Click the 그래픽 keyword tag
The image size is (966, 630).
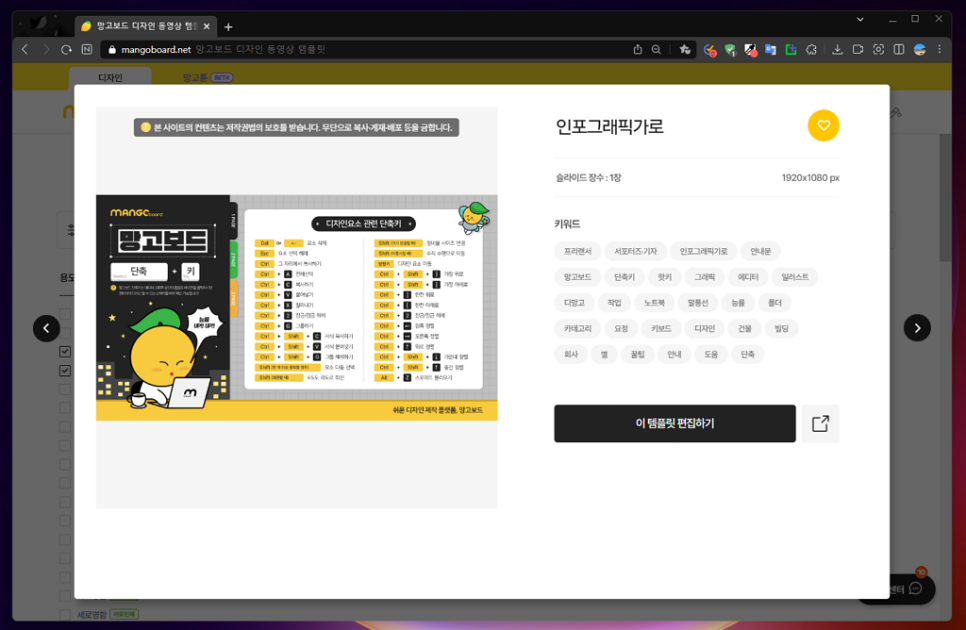[x=704, y=277]
